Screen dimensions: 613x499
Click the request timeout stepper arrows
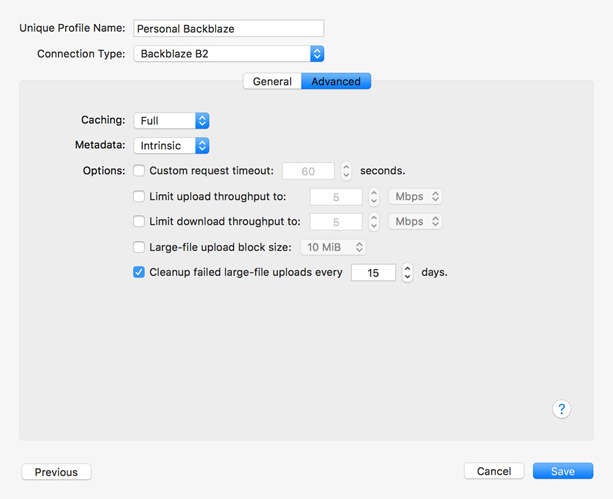click(346, 171)
